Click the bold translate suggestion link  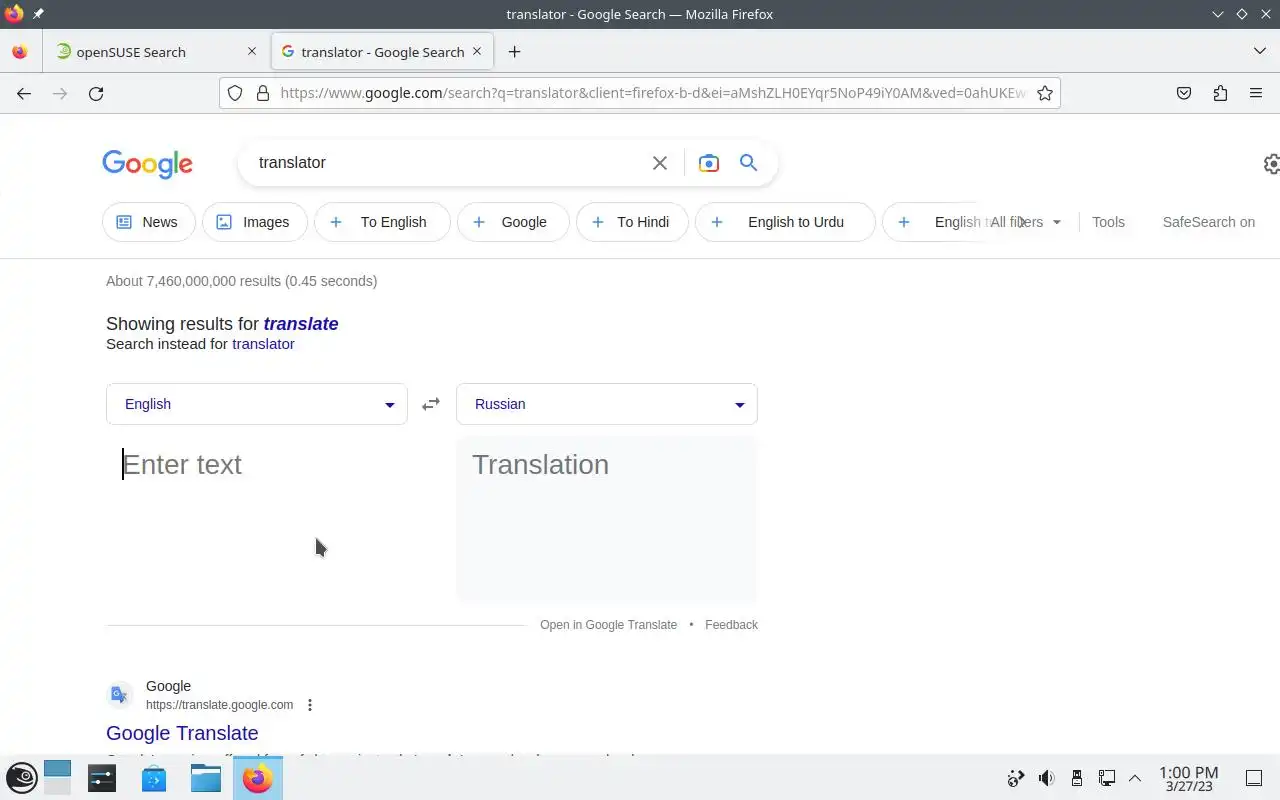301,324
